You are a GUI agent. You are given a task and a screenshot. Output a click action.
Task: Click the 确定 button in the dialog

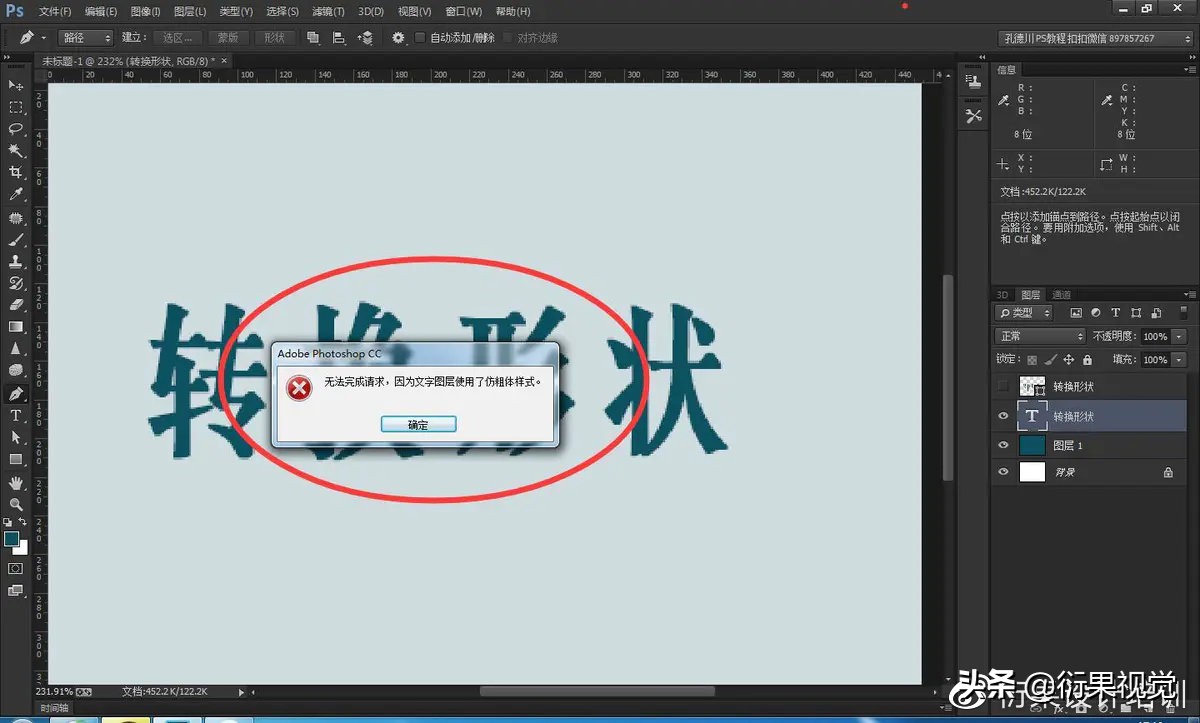pos(418,423)
